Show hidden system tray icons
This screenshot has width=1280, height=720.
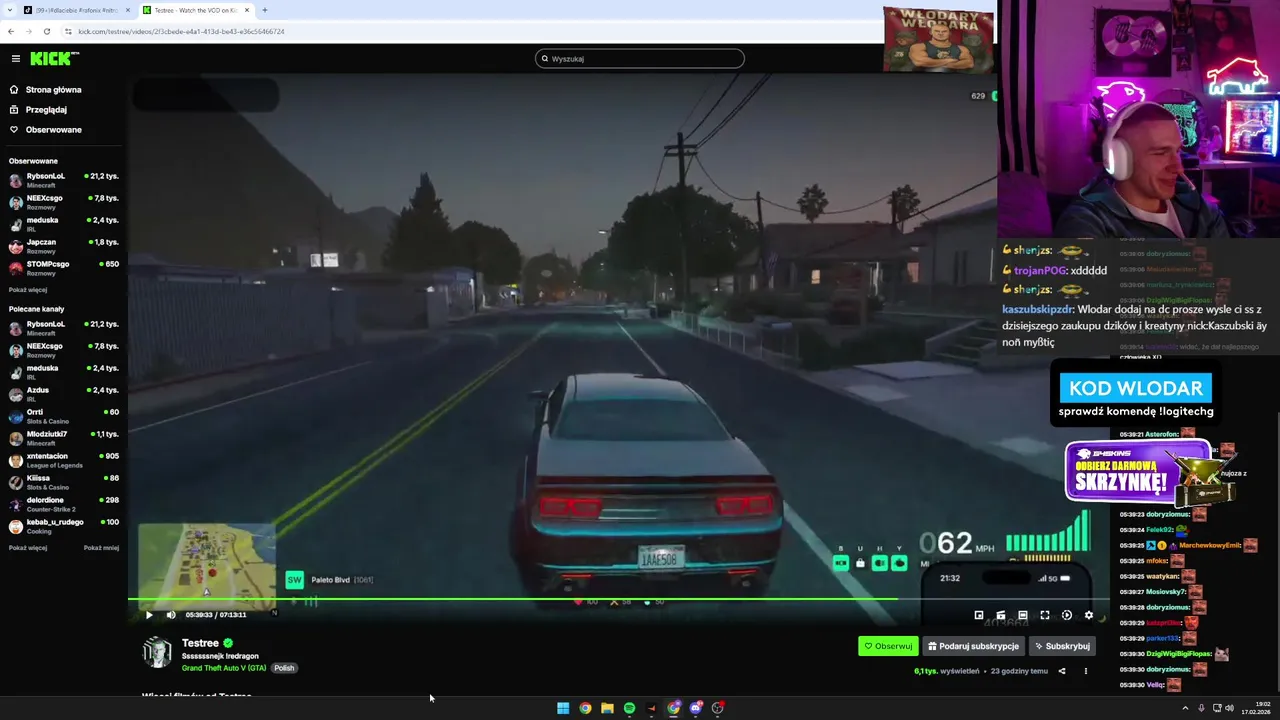coord(1186,708)
